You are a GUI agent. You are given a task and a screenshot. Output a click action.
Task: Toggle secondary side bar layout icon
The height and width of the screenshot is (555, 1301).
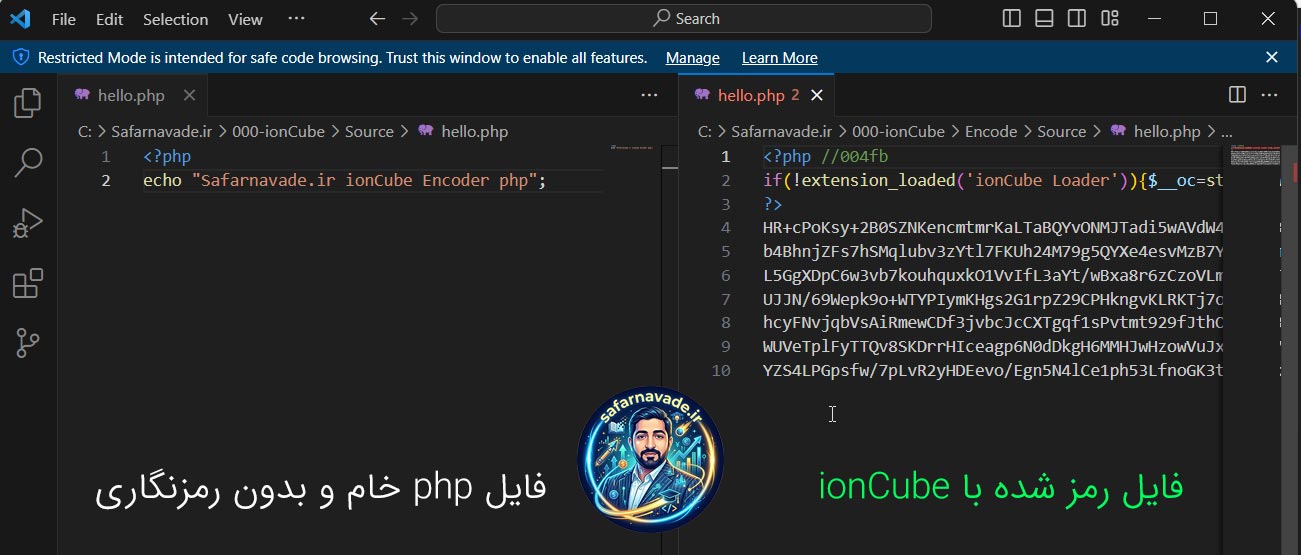1076,18
